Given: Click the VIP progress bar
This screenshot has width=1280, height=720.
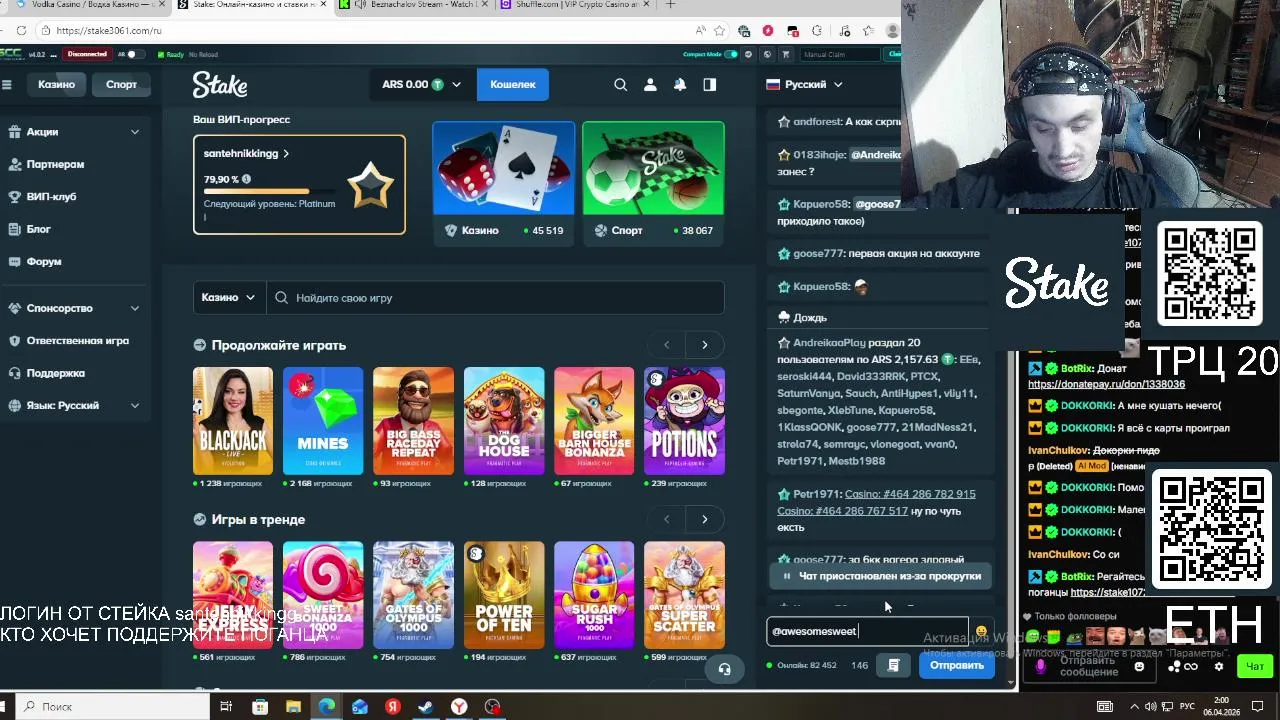Looking at the screenshot, I should 270,192.
